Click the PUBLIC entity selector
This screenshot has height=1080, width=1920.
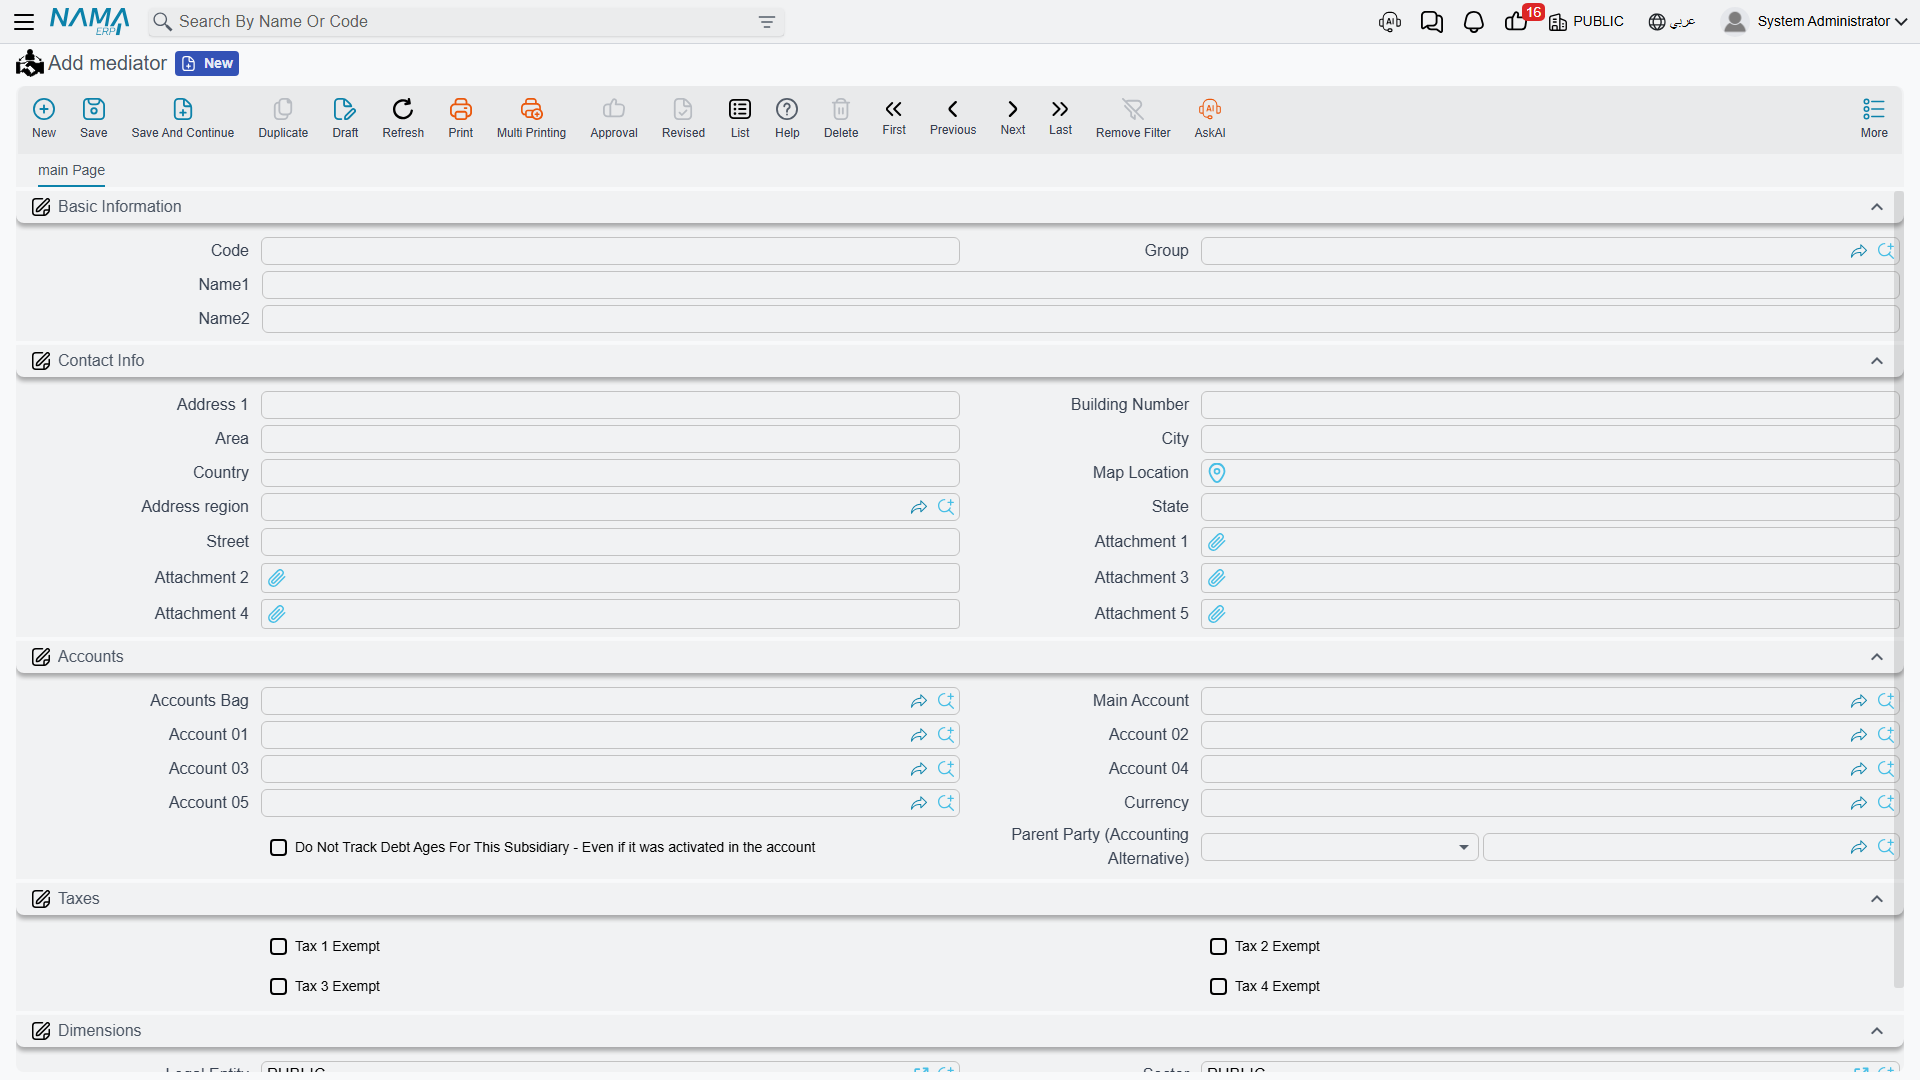click(x=1587, y=21)
